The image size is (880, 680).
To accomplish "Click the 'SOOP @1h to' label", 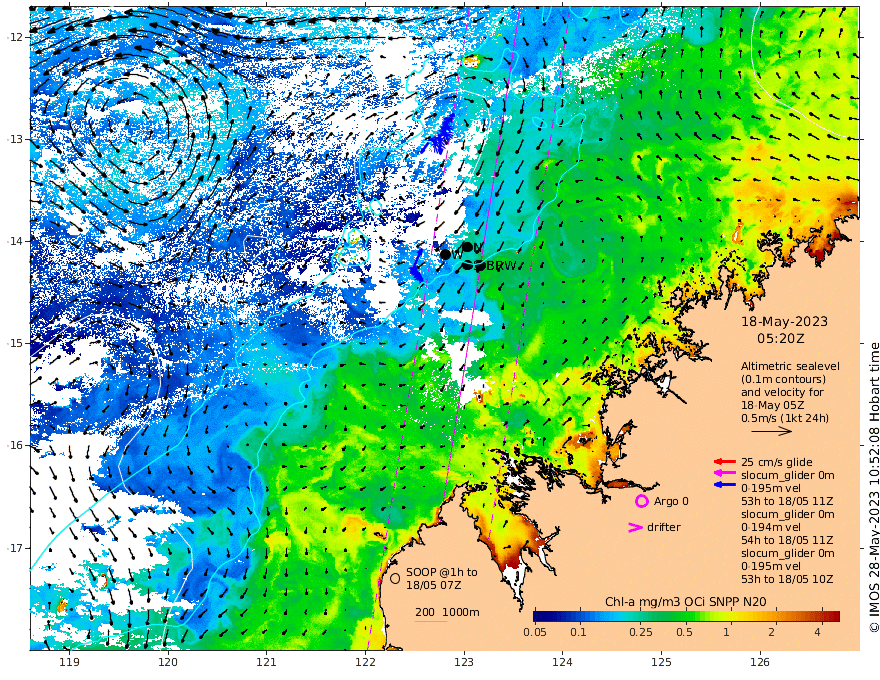I will point(442,572).
